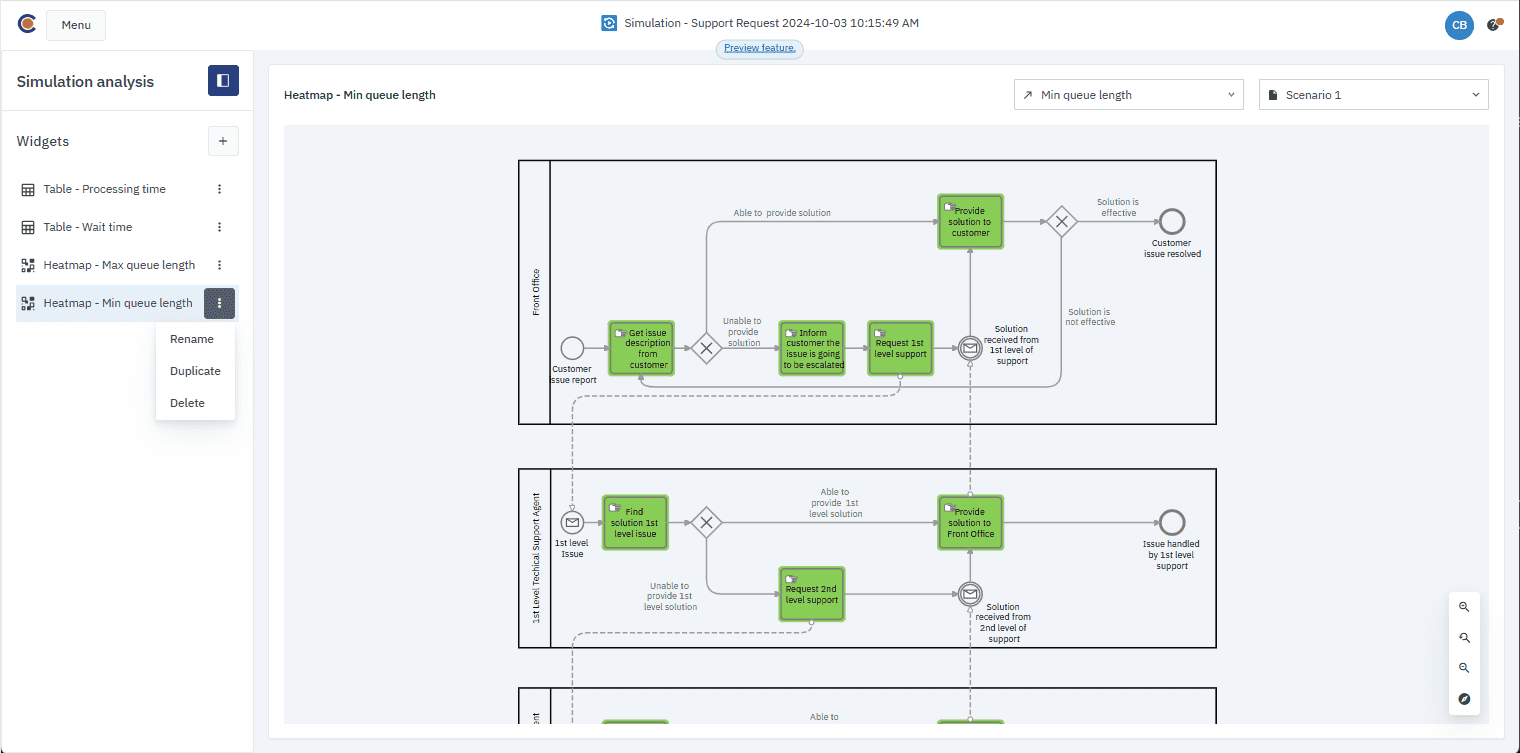Click the 1st level Issue message start event
The width and height of the screenshot is (1520, 753).
(572, 522)
